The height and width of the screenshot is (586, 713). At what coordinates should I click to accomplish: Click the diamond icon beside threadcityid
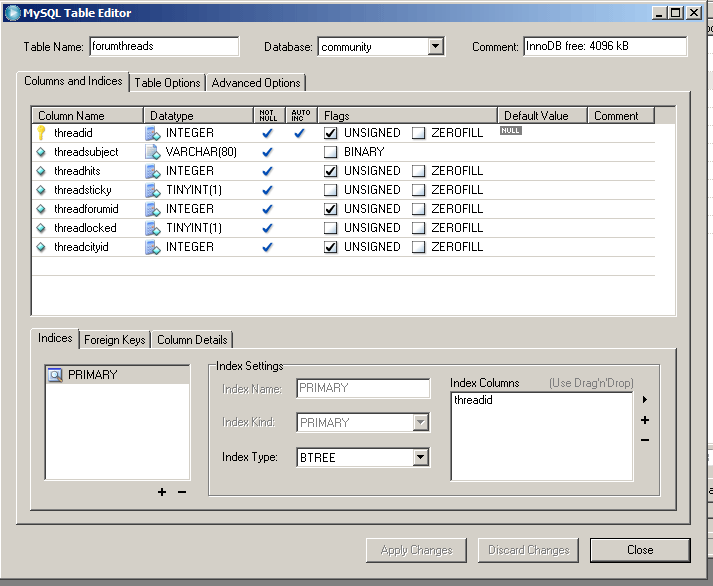(x=41, y=247)
